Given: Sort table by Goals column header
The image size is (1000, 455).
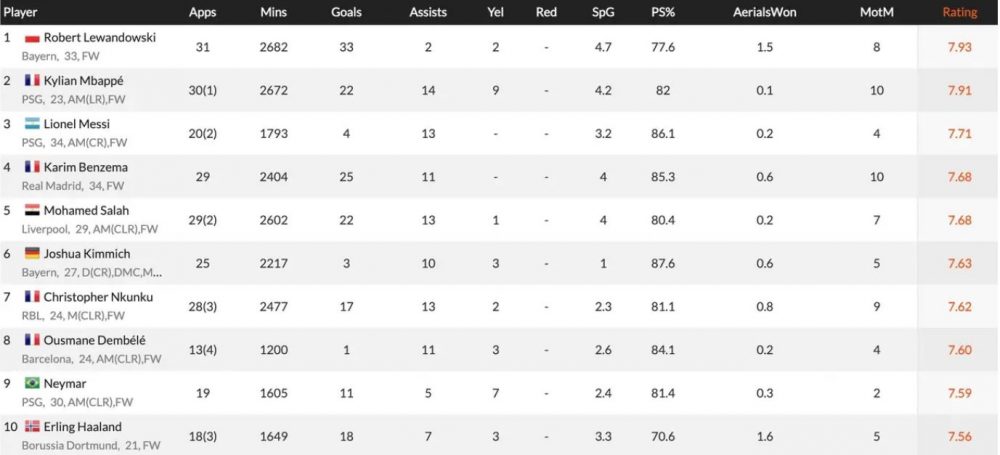Looking at the screenshot, I should point(346,12).
